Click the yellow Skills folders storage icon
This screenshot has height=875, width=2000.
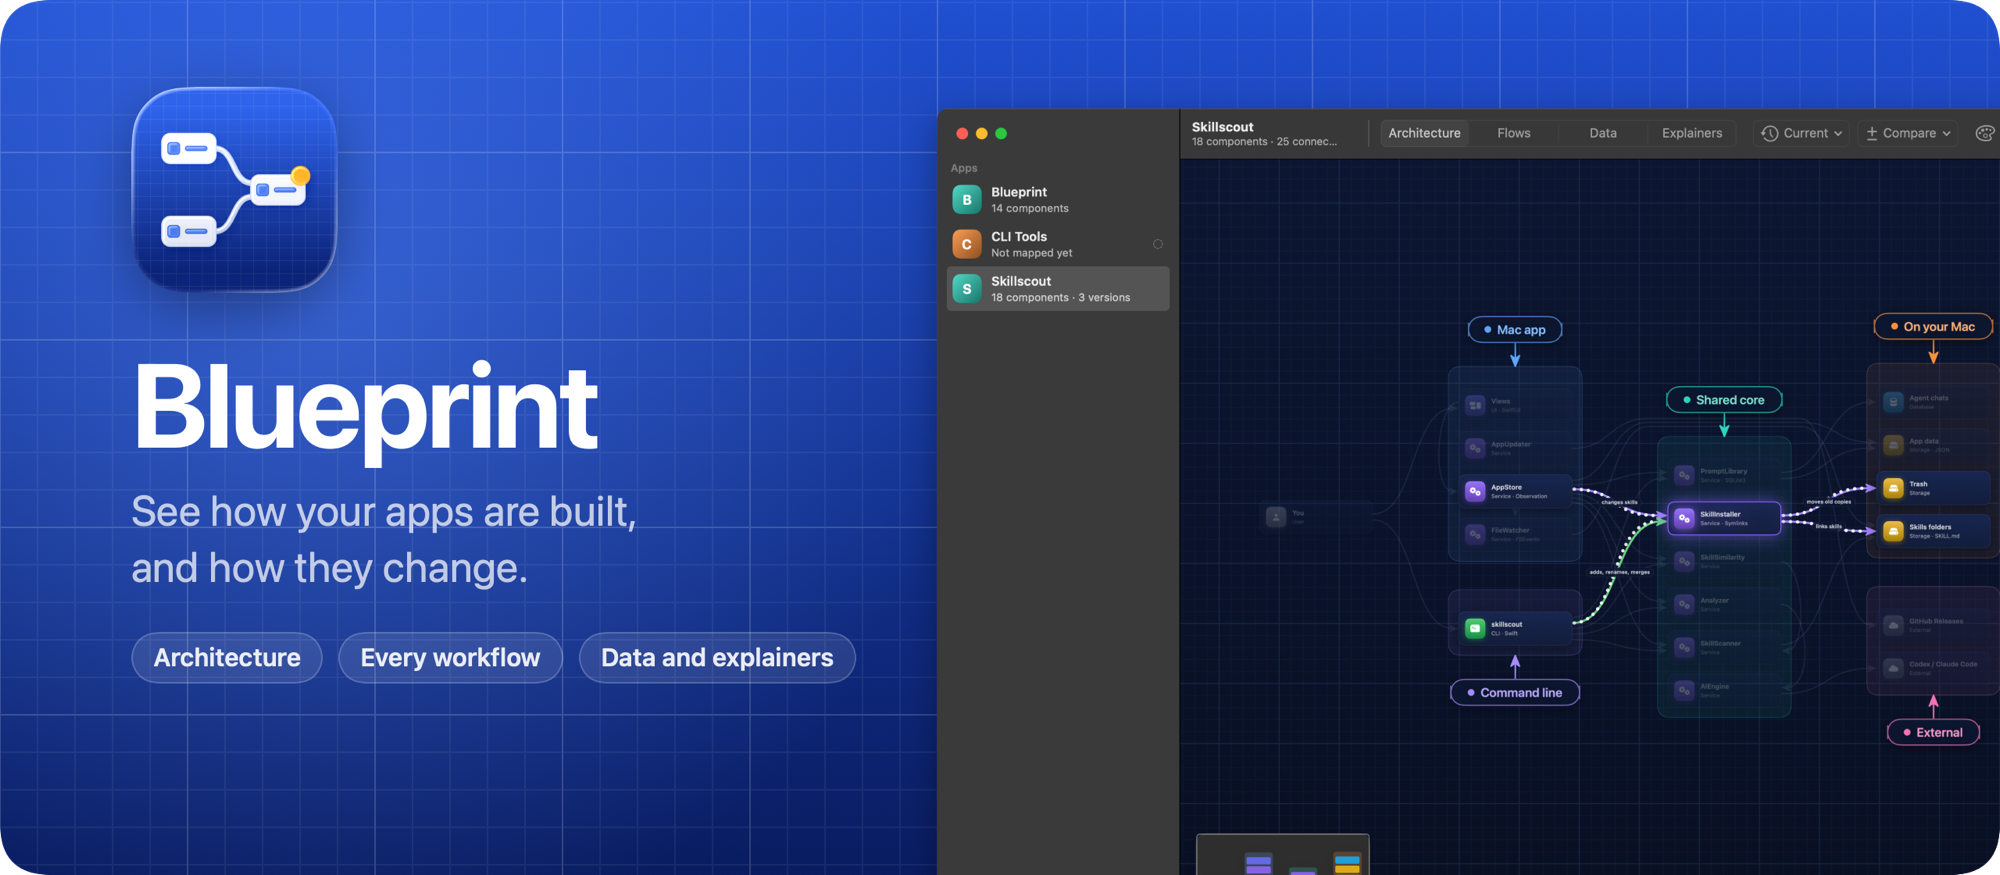1893,531
